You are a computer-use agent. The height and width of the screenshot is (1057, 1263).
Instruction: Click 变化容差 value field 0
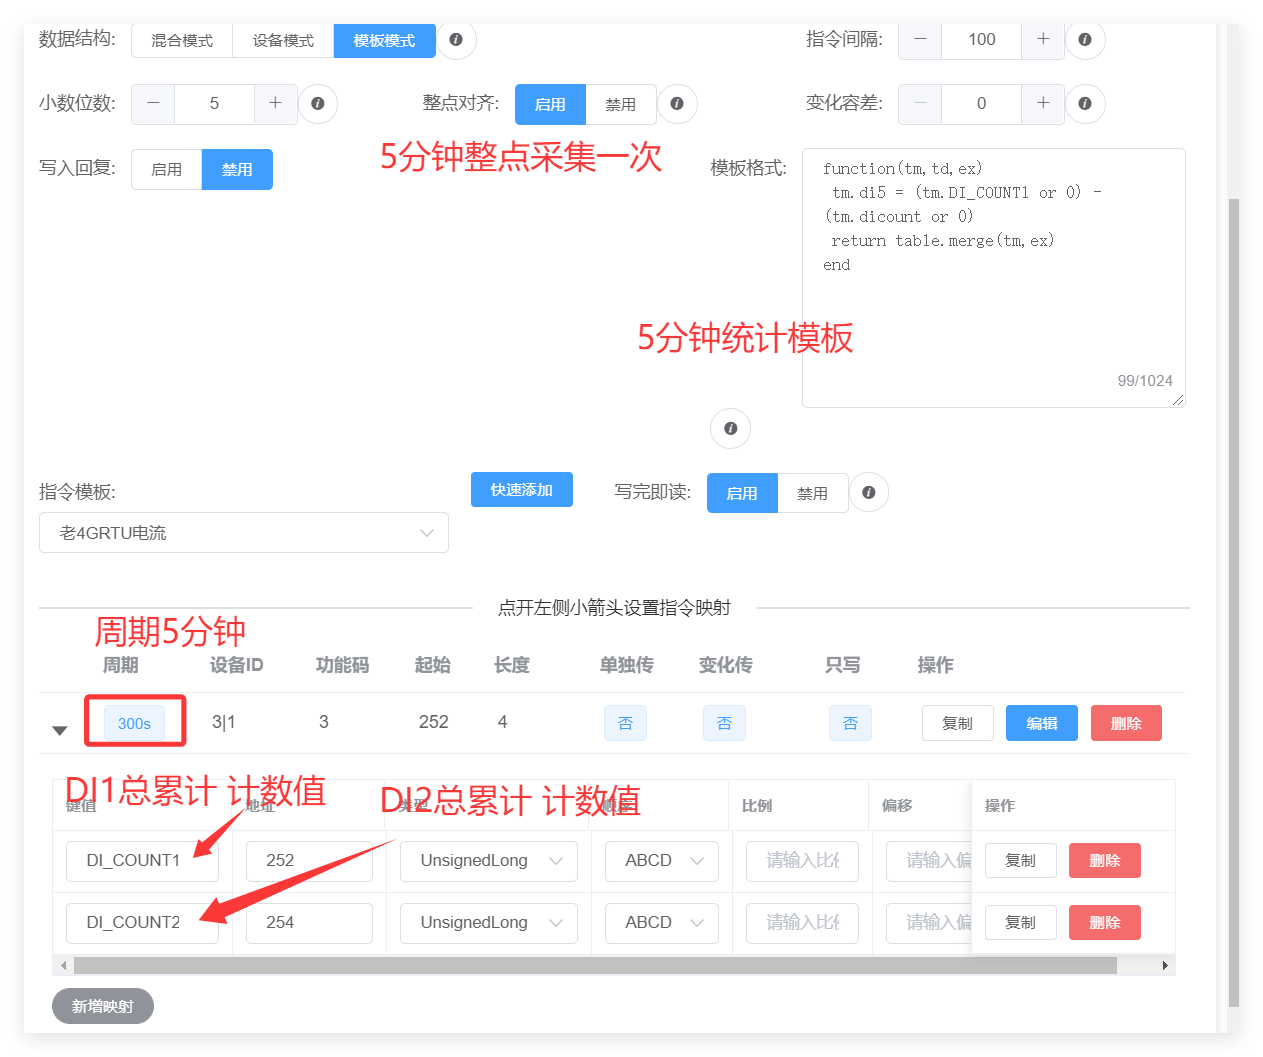tap(981, 104)
